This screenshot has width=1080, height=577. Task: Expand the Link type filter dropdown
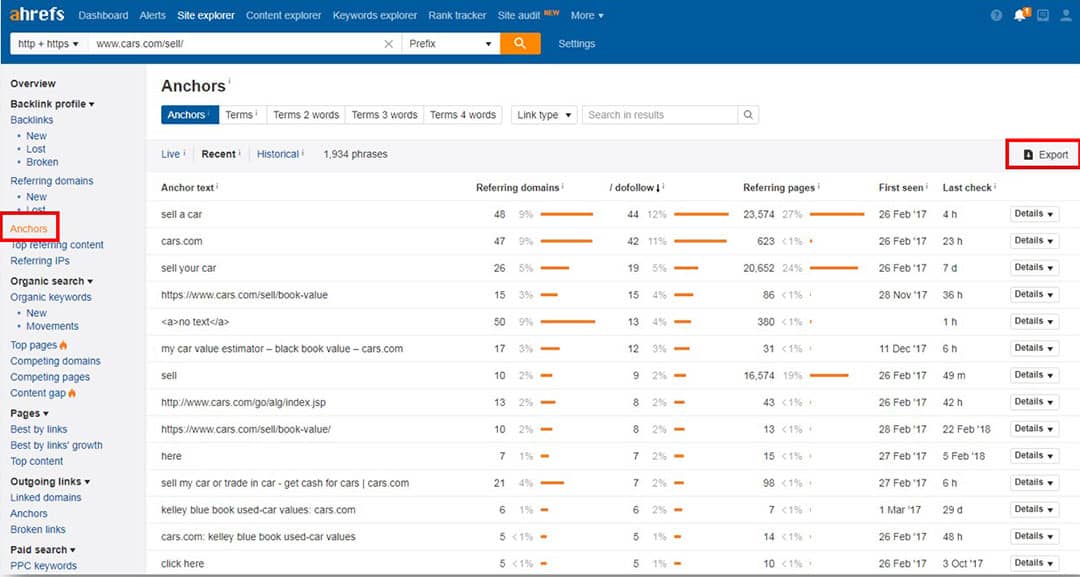tap(544, 115)
